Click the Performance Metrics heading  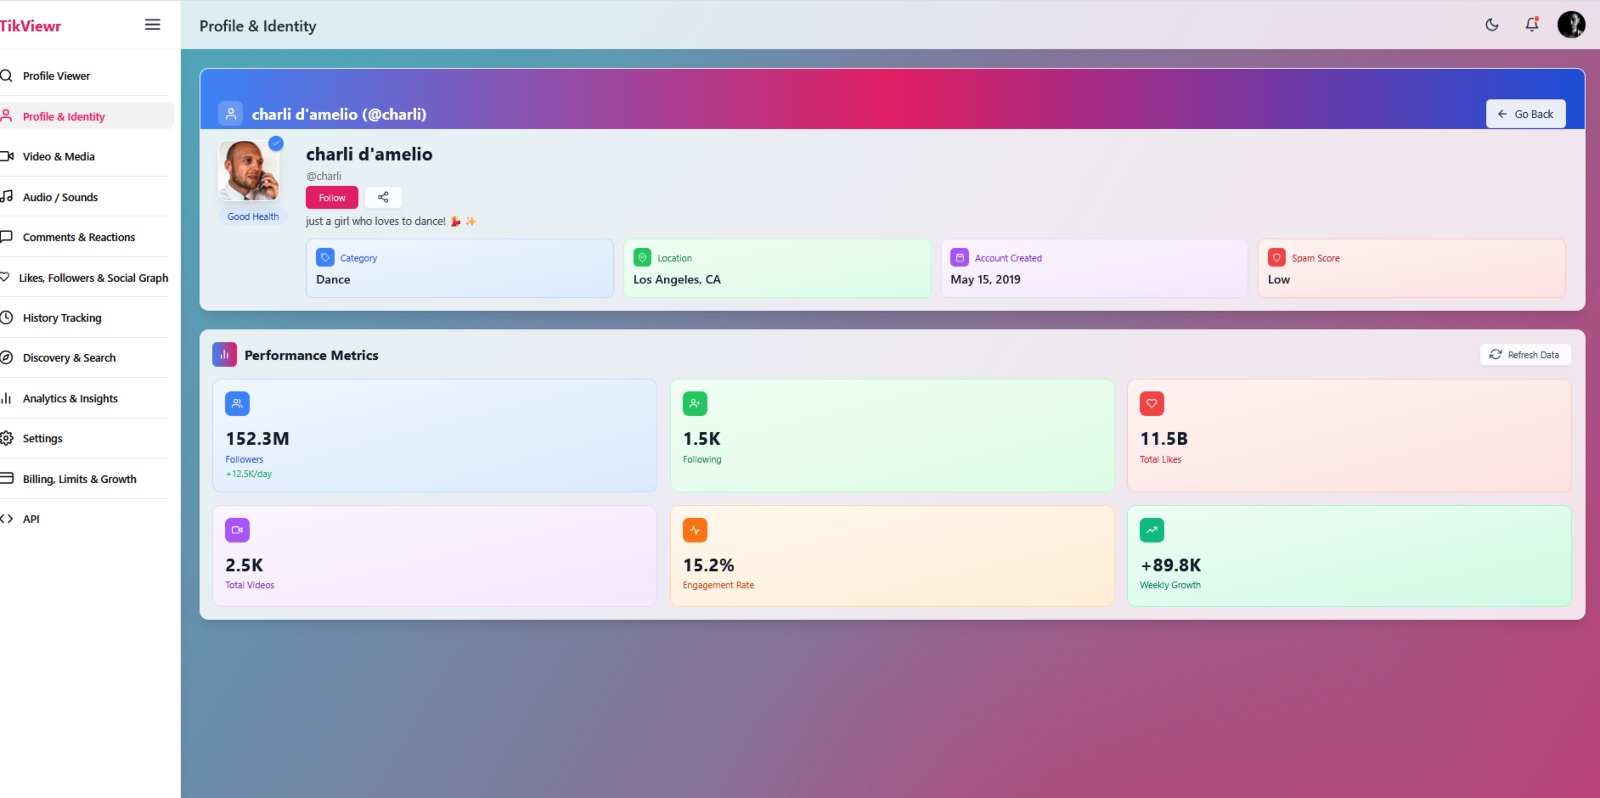point(311,355)
